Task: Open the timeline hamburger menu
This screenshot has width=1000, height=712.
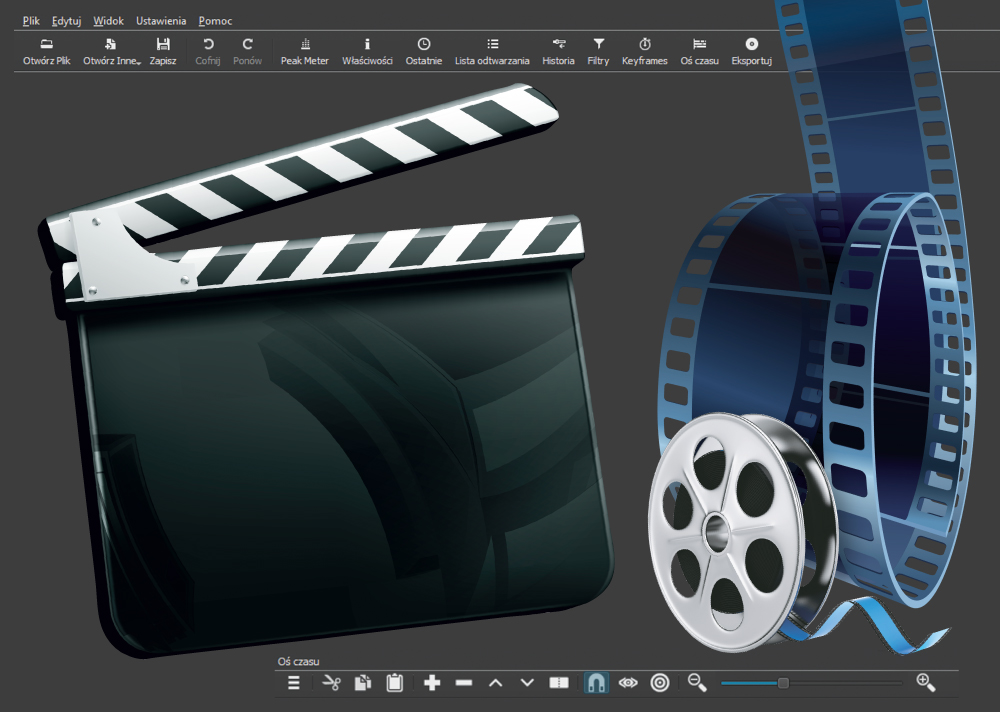Action: coord(294,683)
